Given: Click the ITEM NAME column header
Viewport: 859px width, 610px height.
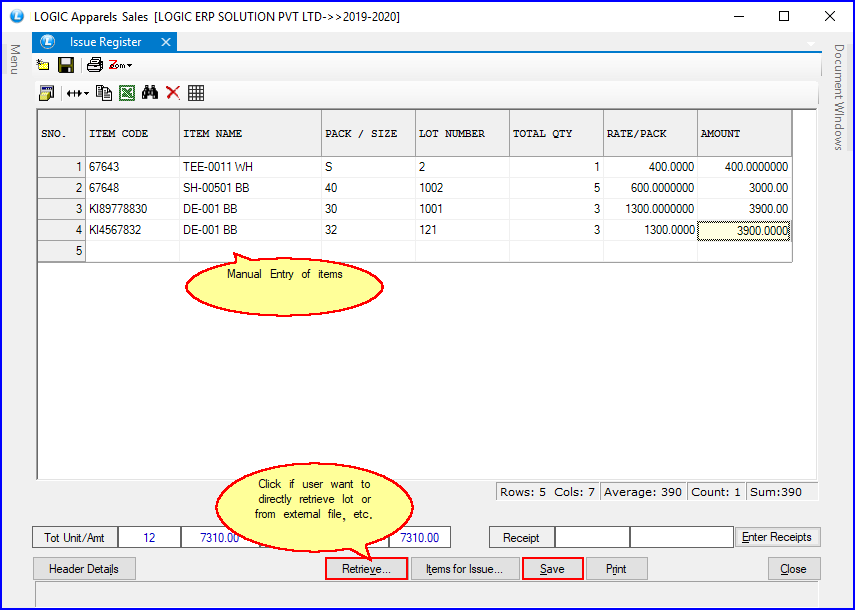Looking at the screenshot, I should coord(250,133).
